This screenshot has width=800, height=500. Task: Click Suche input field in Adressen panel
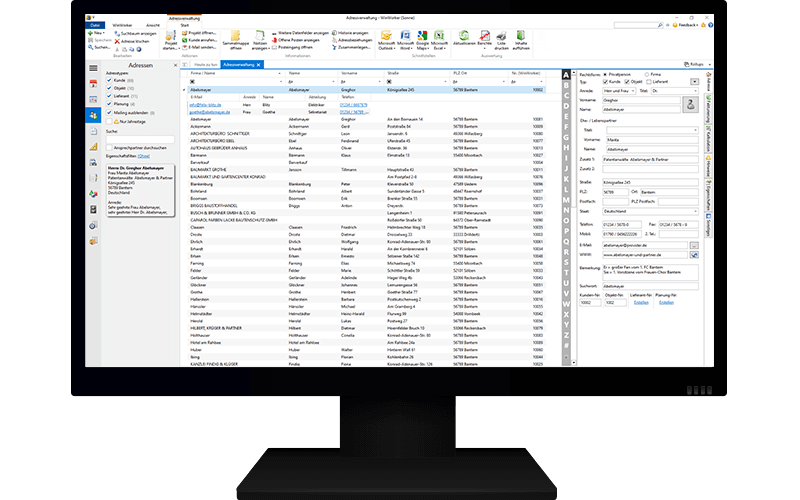point(140,139)
